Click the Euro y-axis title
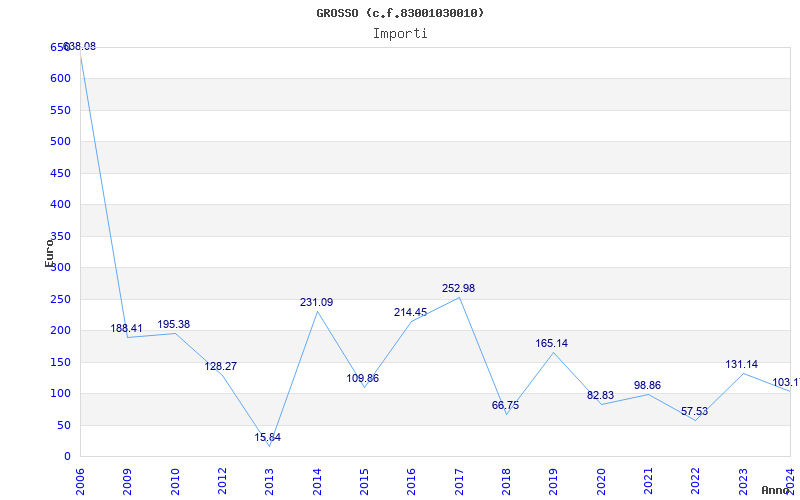 pyautogui.click(x=49, y=253)
